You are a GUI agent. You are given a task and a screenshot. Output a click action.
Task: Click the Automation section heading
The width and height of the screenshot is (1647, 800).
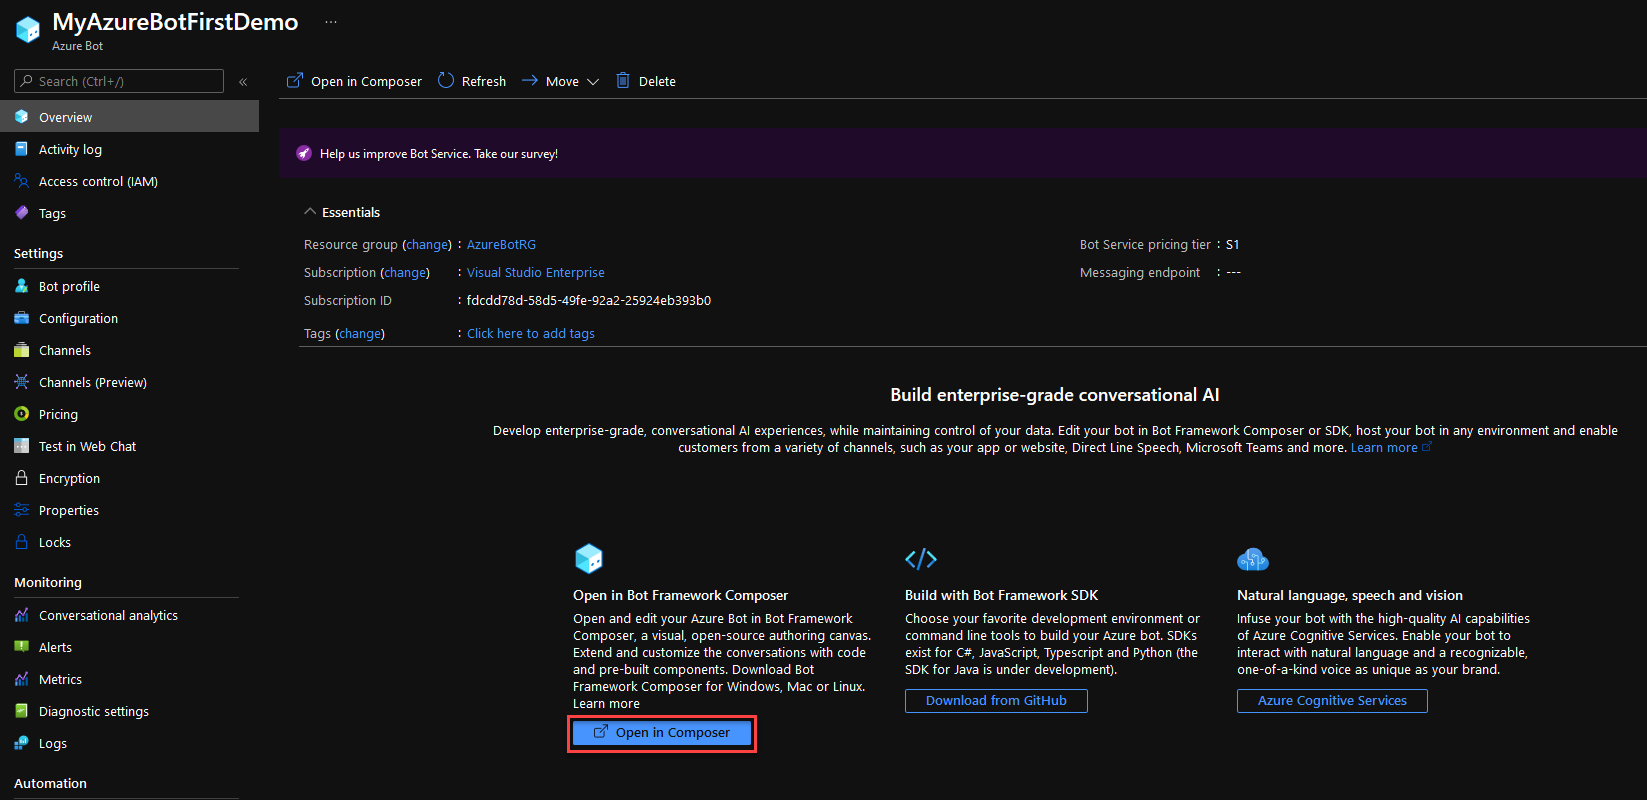click(x=50, y=783)
